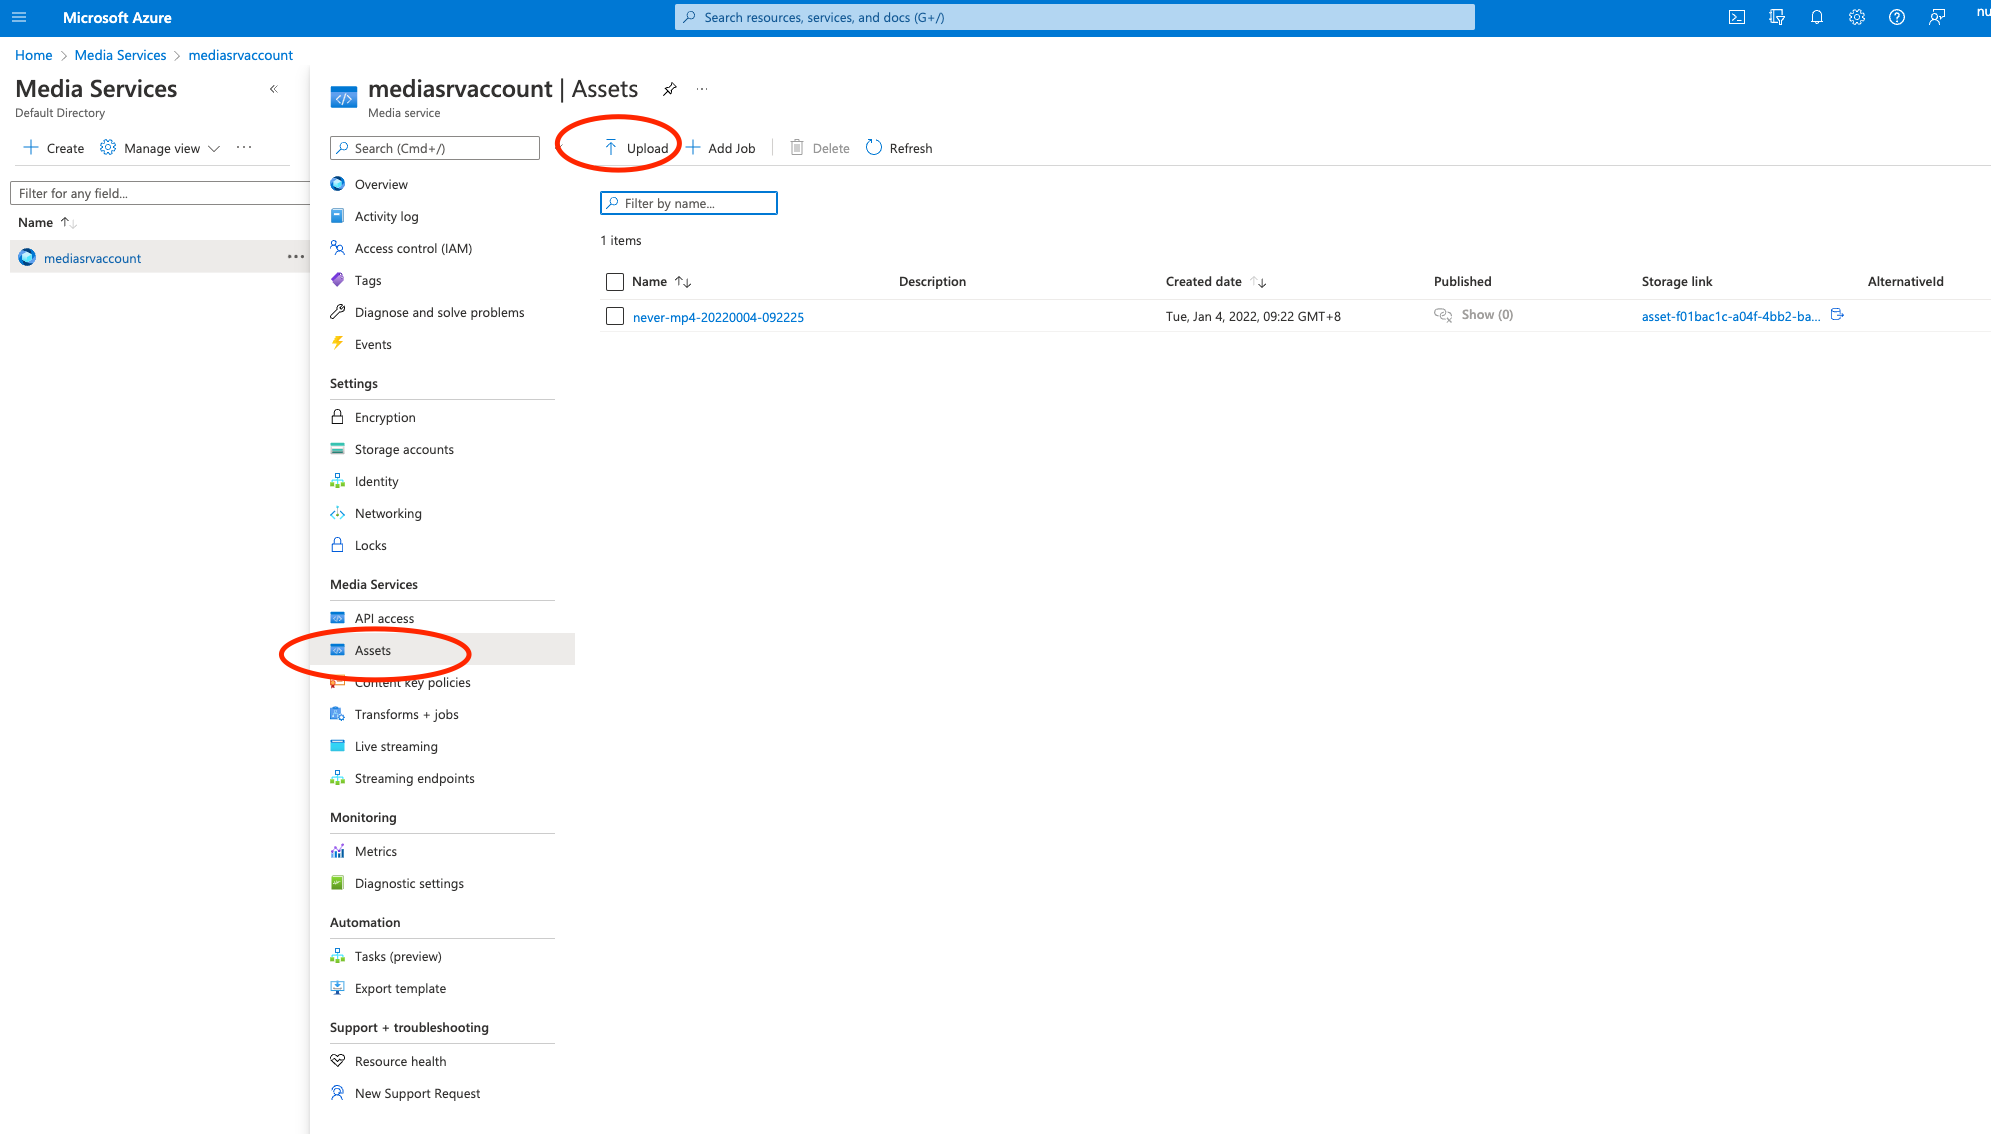Open the asset storage link
The height and width of the screenshot is (1134, 1991).
[1729, 315]
